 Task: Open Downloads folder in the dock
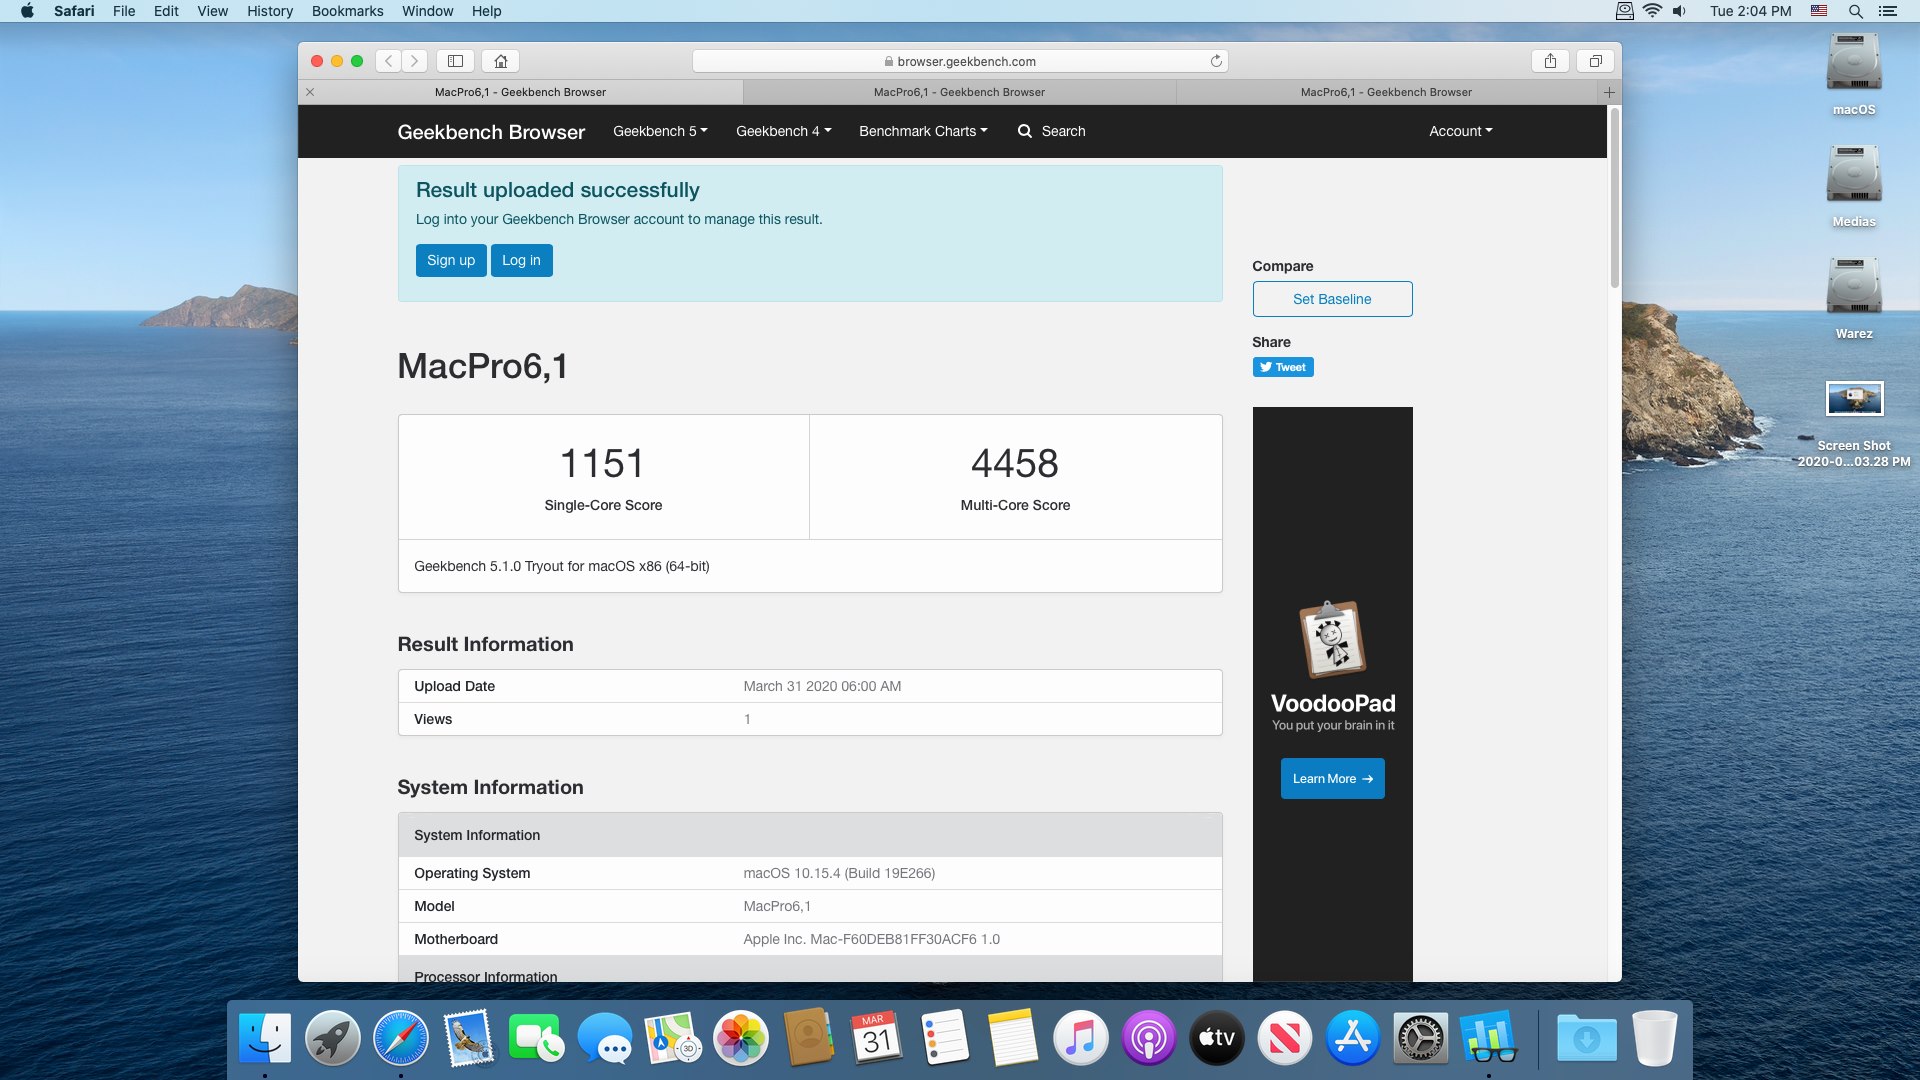[1587, 1039]
